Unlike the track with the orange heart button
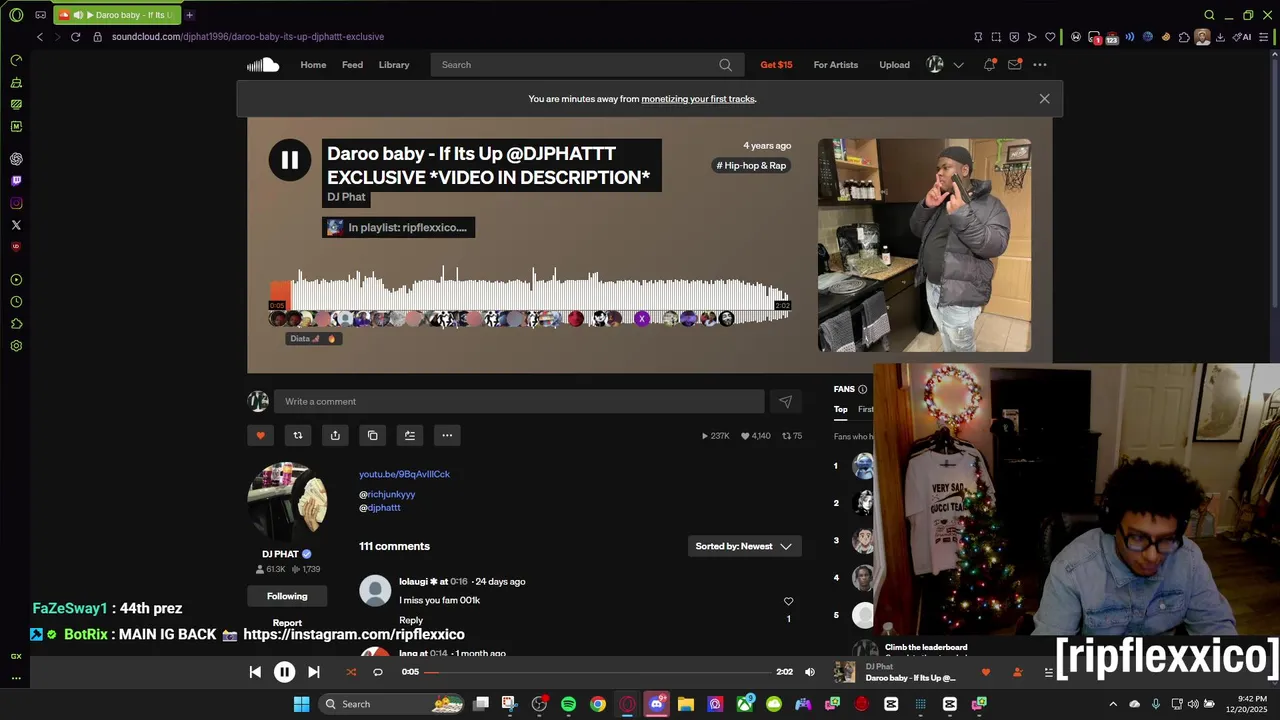Image resolution: width=1280 pixels, height=720 pixels. (260, 435)
